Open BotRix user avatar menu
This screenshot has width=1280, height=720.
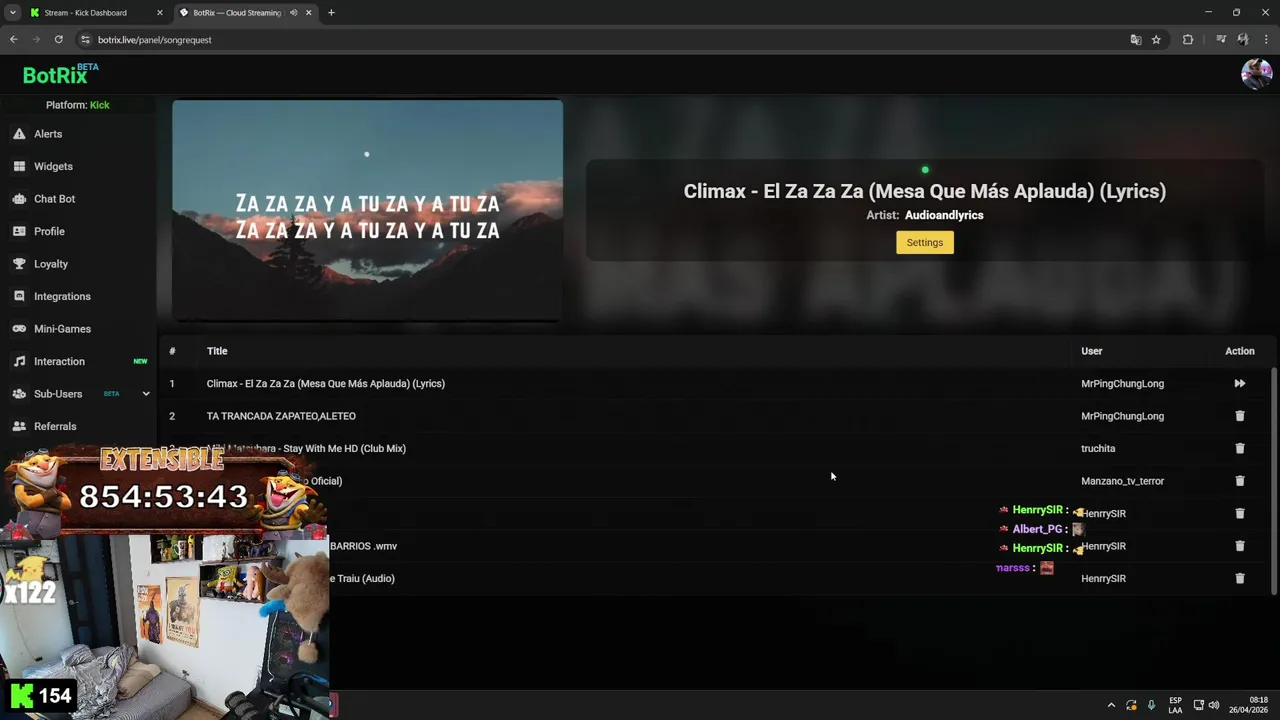click(1256, 73)
